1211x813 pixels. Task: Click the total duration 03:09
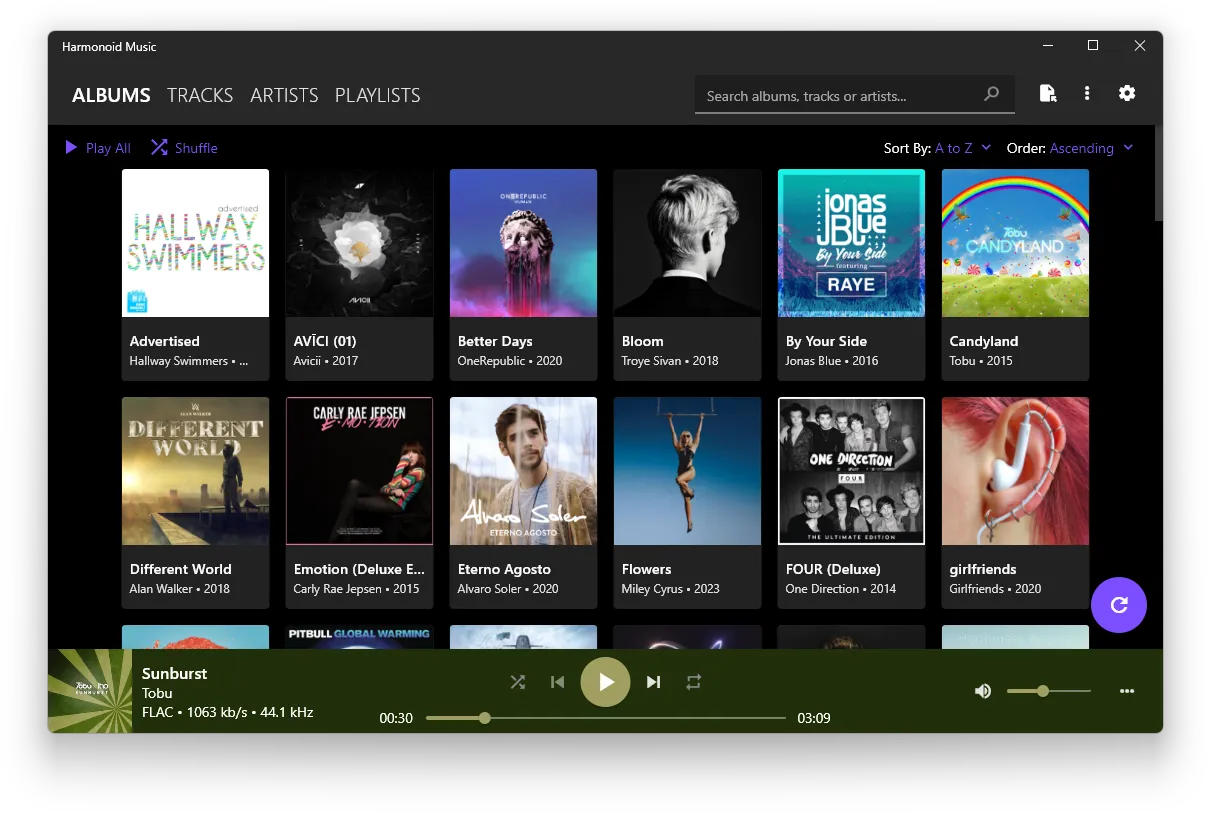point(814,718)
